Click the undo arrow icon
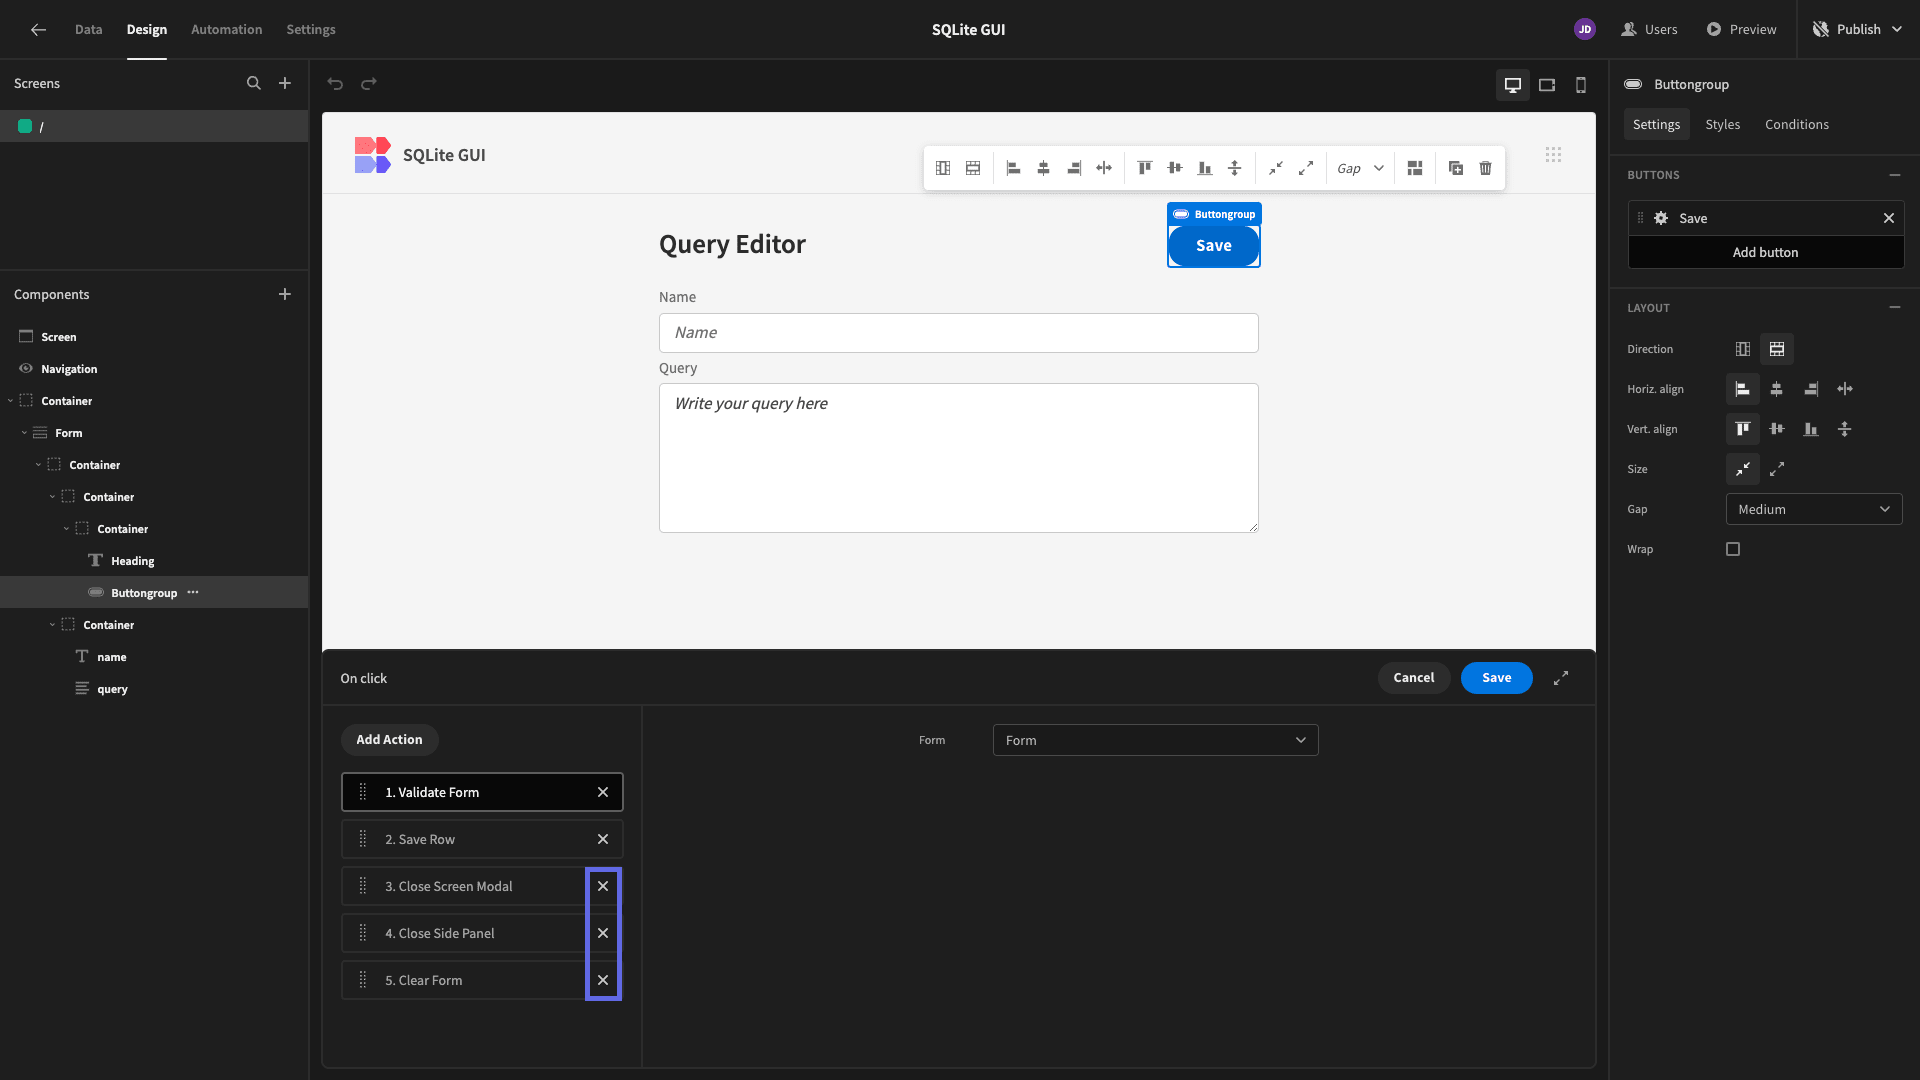Viewport: 1920px width, 1080px height. pyautogui.click(x=335, y=84)
